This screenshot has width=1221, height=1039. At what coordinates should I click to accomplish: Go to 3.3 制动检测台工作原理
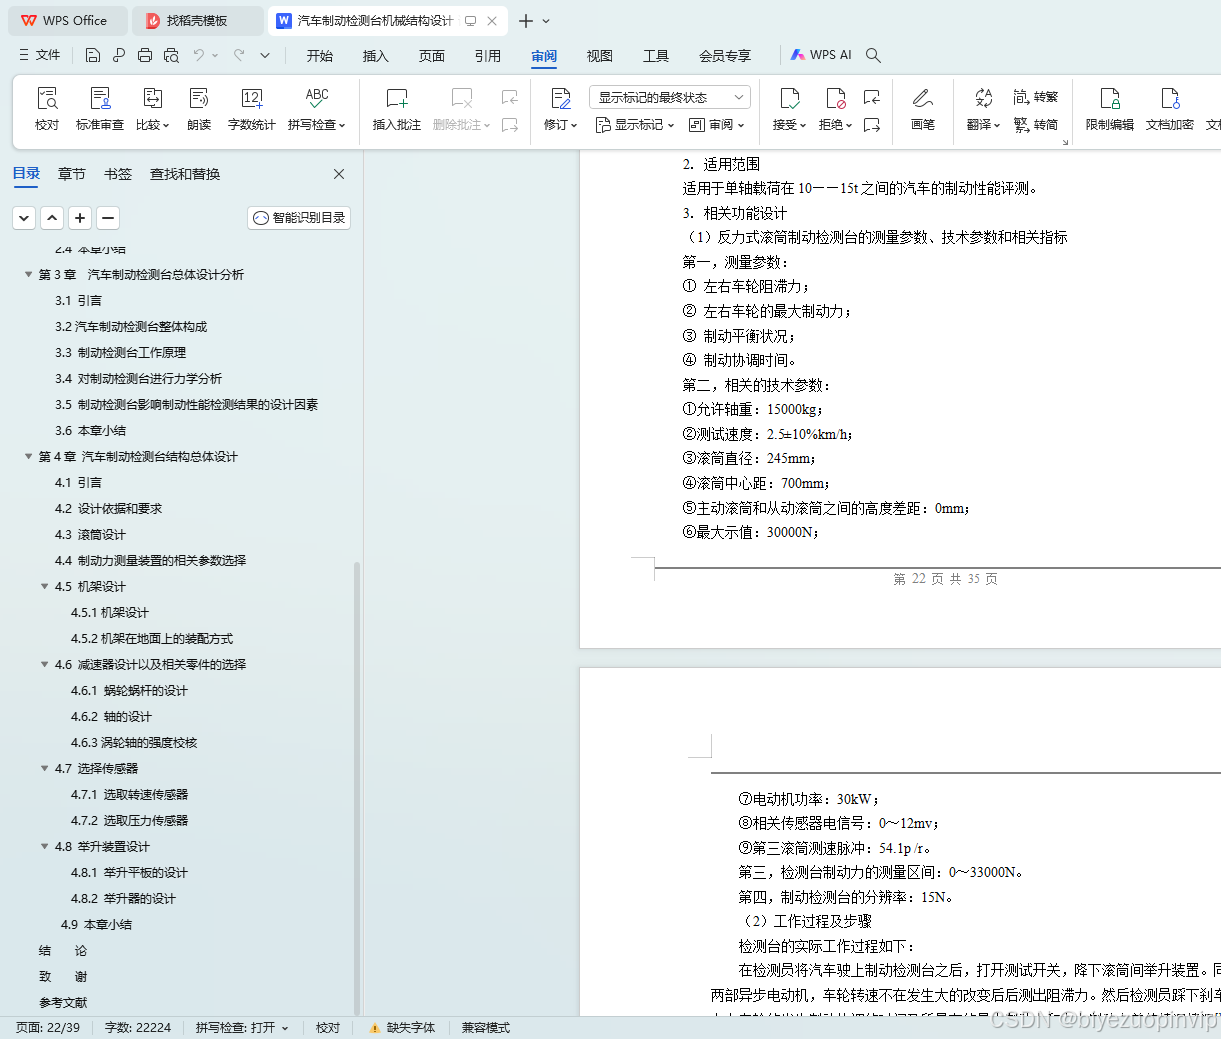[121, 352]
